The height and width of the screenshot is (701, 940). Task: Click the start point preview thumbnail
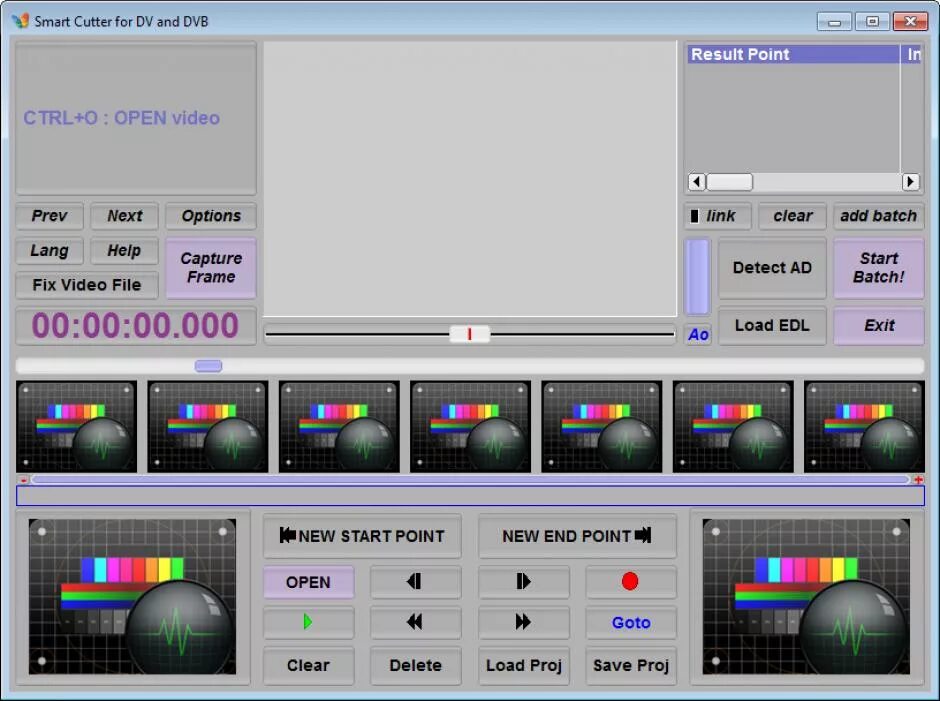(x=132, y=597)
